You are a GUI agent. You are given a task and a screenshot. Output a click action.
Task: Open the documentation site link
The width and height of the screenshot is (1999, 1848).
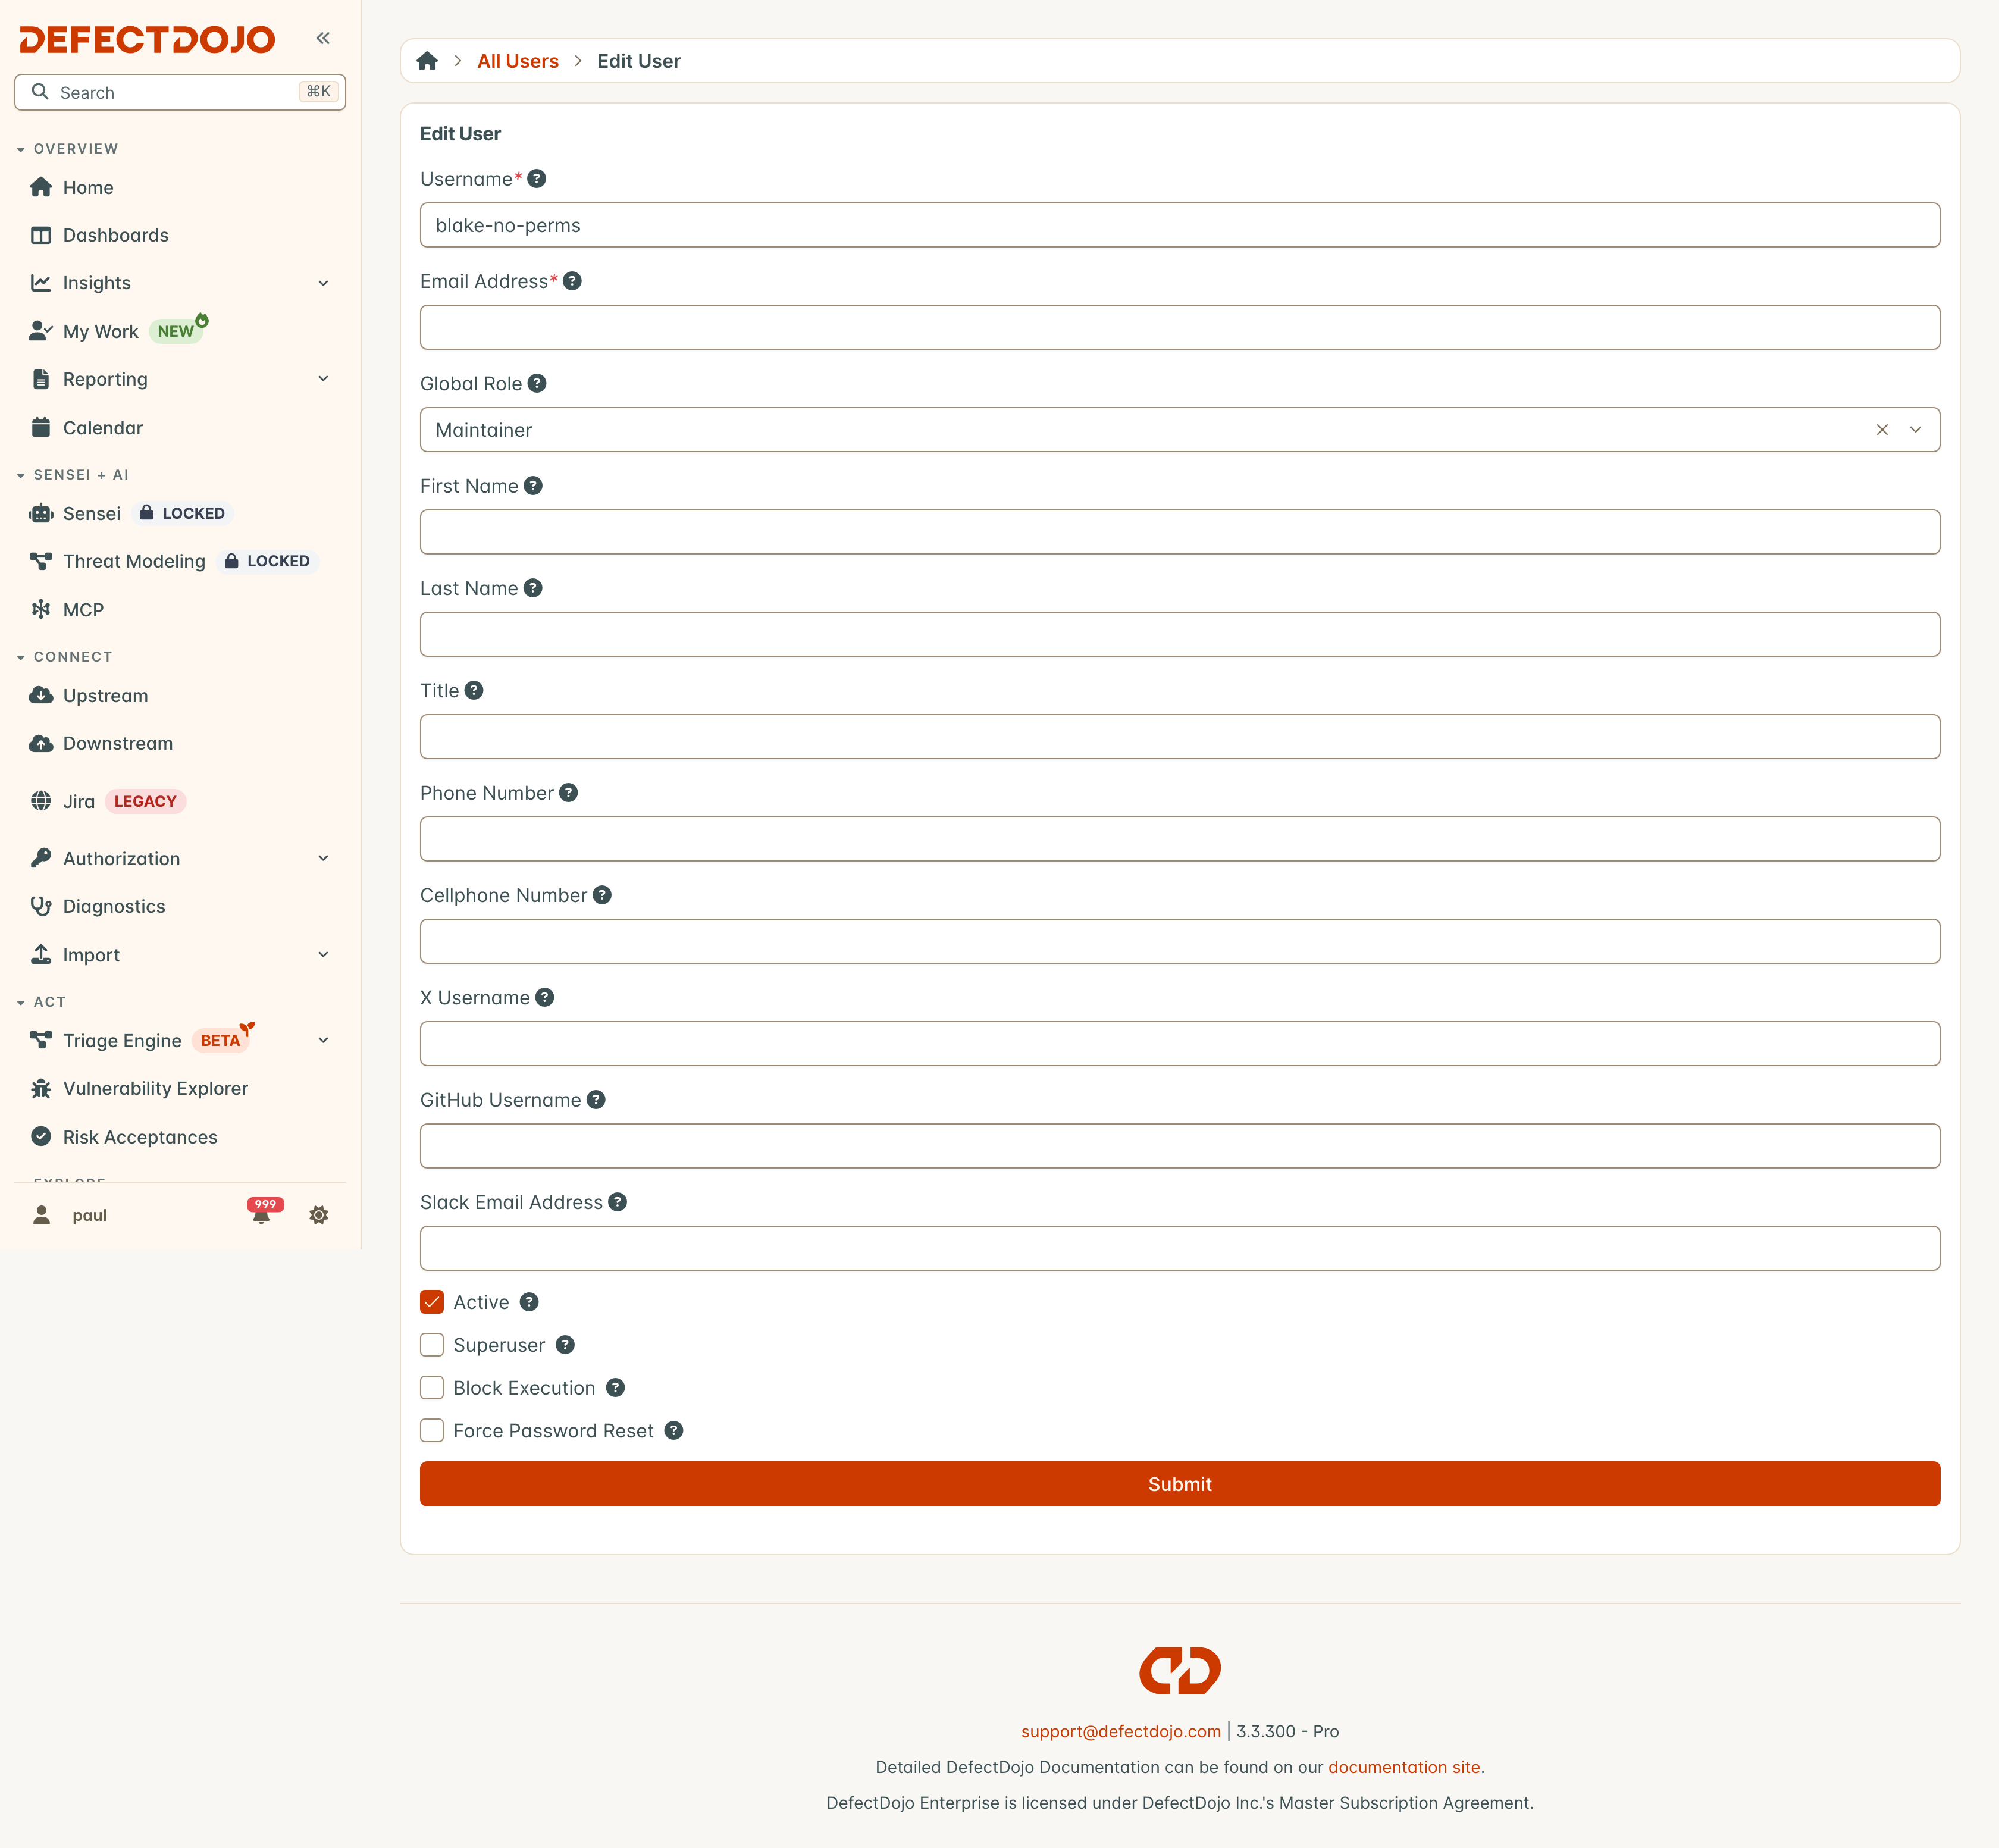pyautogui.click(x=1403, y=1767)
